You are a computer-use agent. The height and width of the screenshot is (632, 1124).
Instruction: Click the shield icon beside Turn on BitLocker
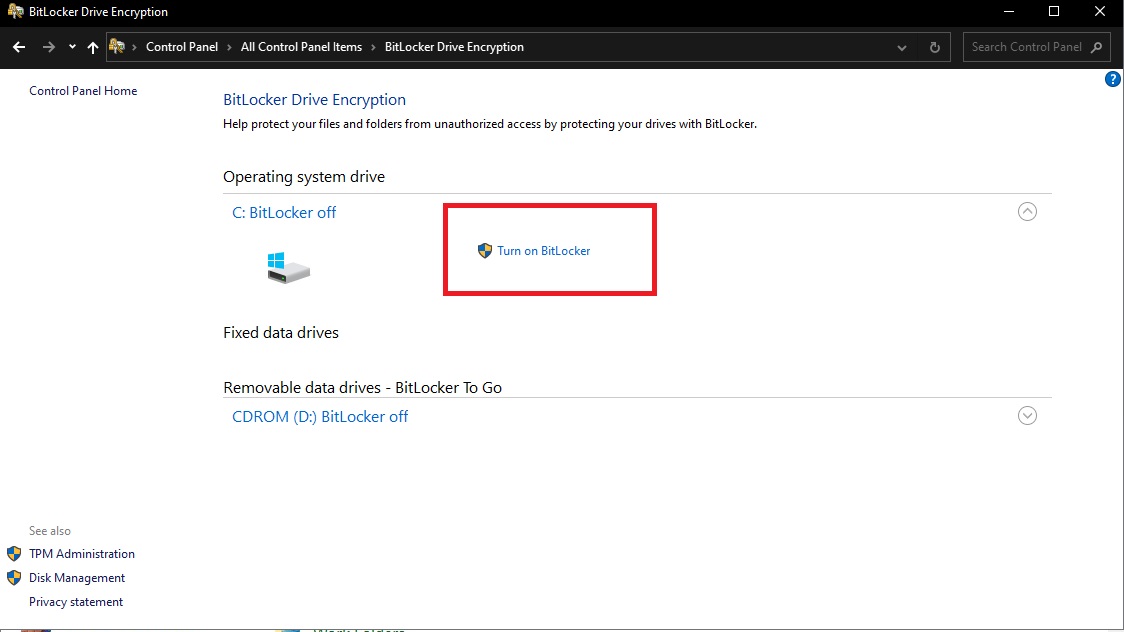click(485, 251)
